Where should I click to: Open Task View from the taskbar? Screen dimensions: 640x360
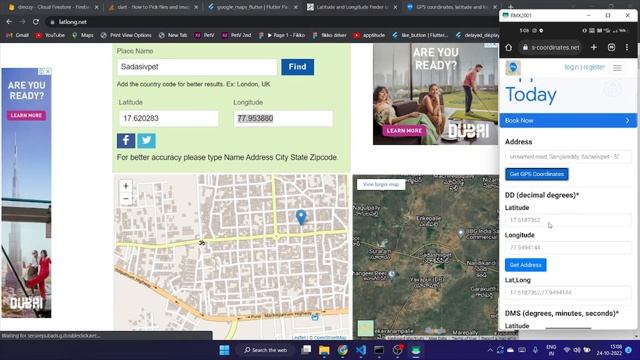[306, 350]
